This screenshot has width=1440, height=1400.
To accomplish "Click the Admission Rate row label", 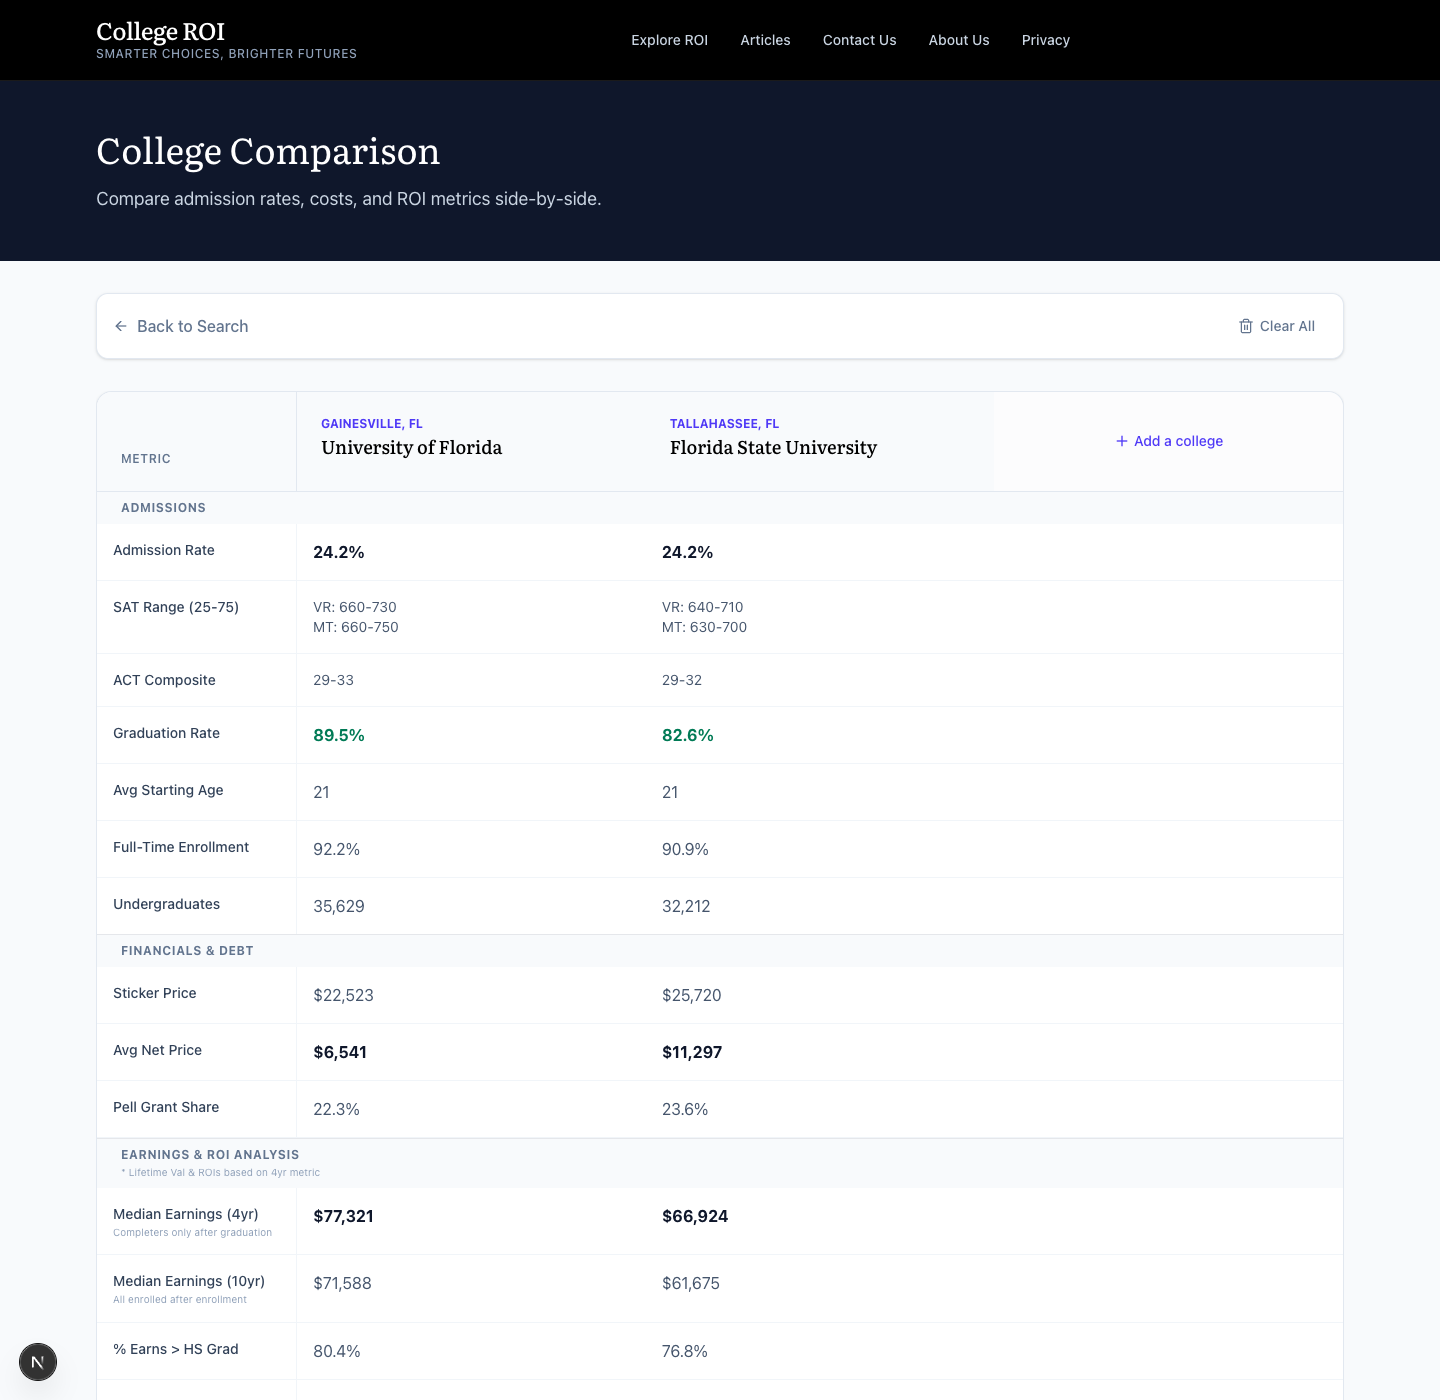I will coord(164,550).
